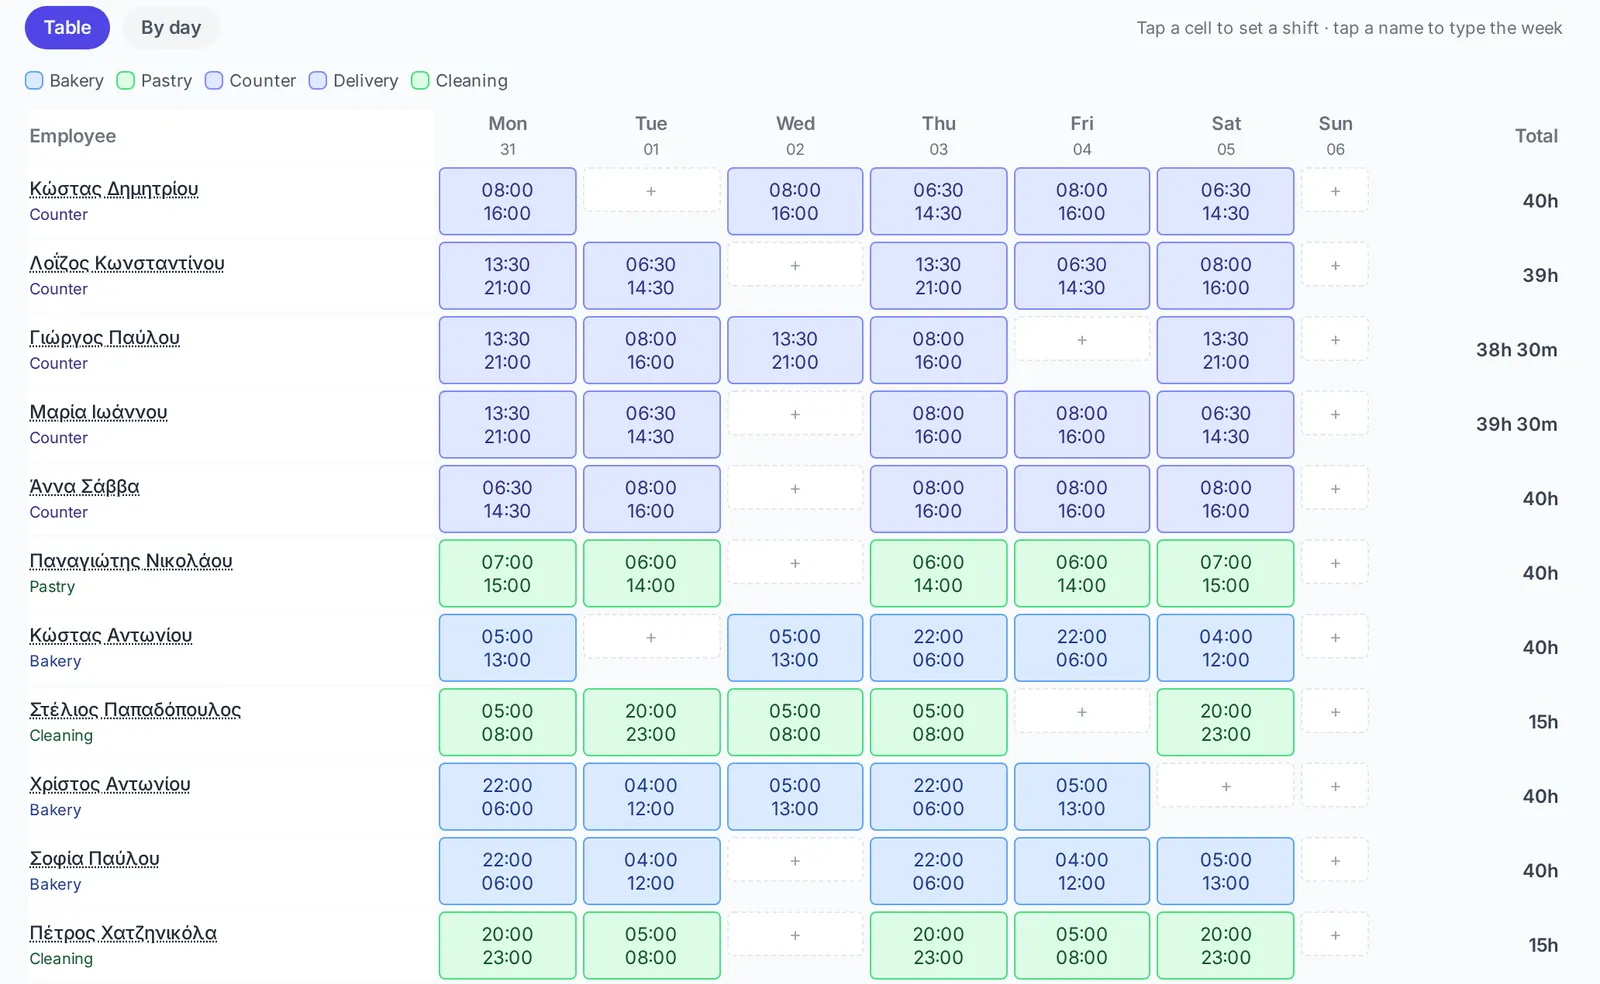Add Sunday shift for Κώστας Δημητρίου
This screenshot has height=984, width=1600.
pyautogui.click(x=1335, y=191)
